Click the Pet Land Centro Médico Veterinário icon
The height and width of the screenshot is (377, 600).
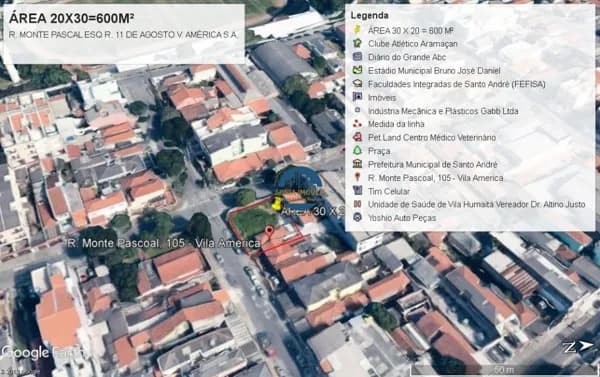point(357,137)
